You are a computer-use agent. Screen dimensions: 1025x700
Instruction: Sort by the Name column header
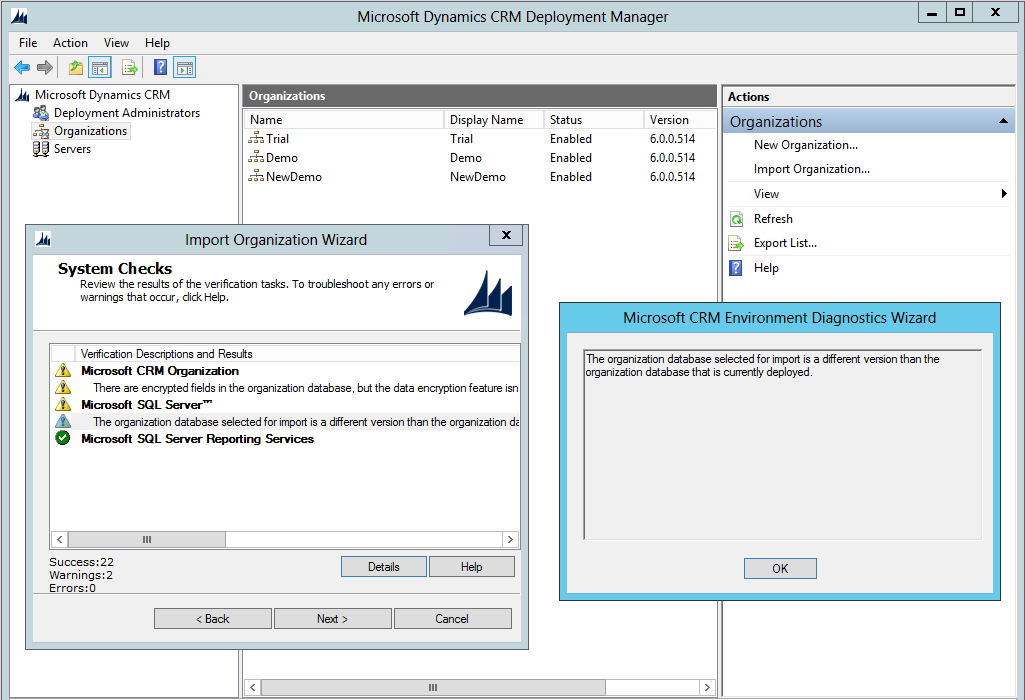click(344, 120)
